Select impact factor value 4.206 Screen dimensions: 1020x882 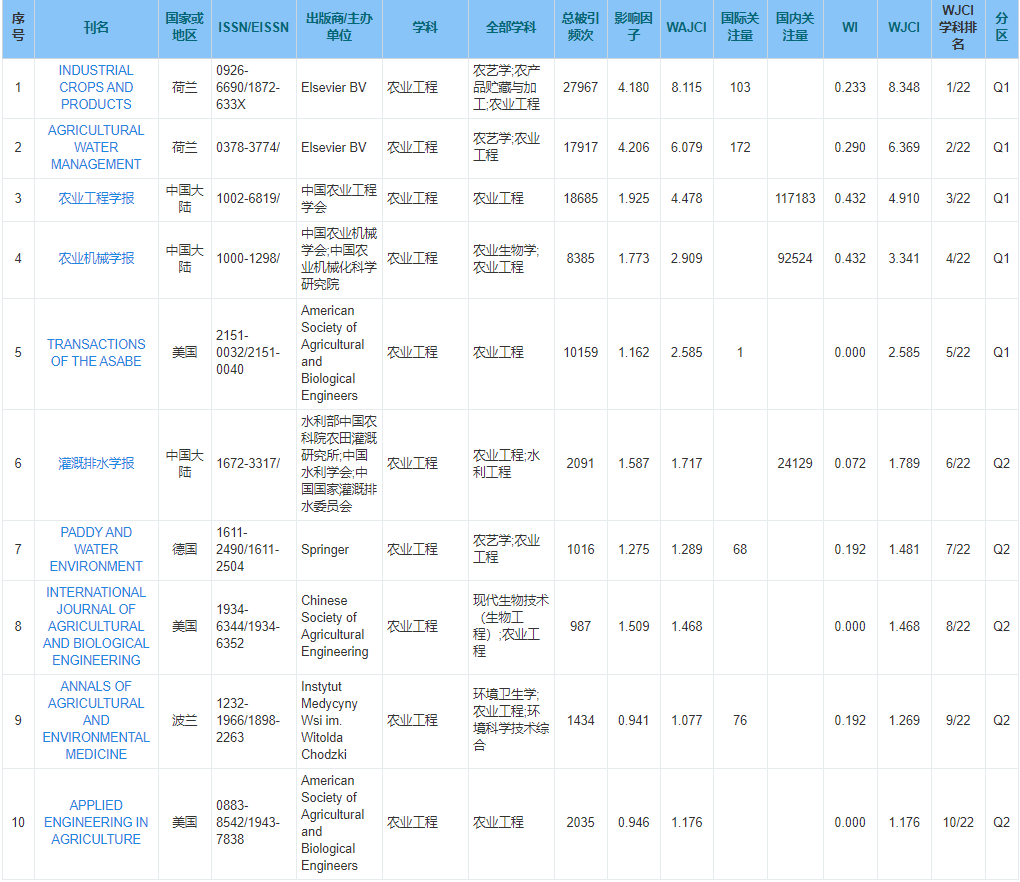coord(634,147)
